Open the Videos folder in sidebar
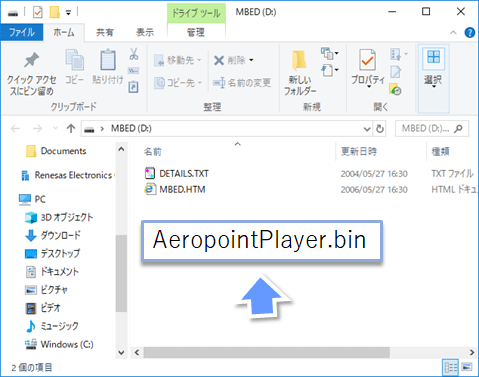Image resolution: width=479 pixels, height=377 pixels. [x=50, y=308]
